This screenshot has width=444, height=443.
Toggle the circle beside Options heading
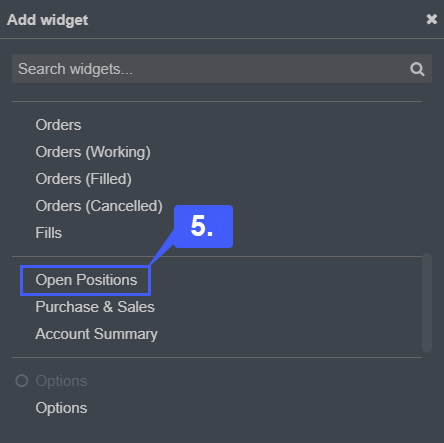[22, 381]
